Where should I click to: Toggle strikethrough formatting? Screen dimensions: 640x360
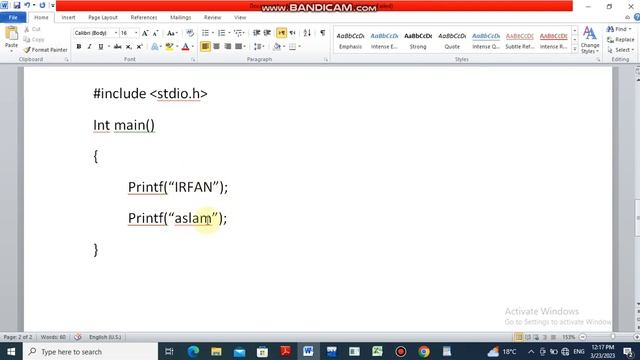click(118, 47)
